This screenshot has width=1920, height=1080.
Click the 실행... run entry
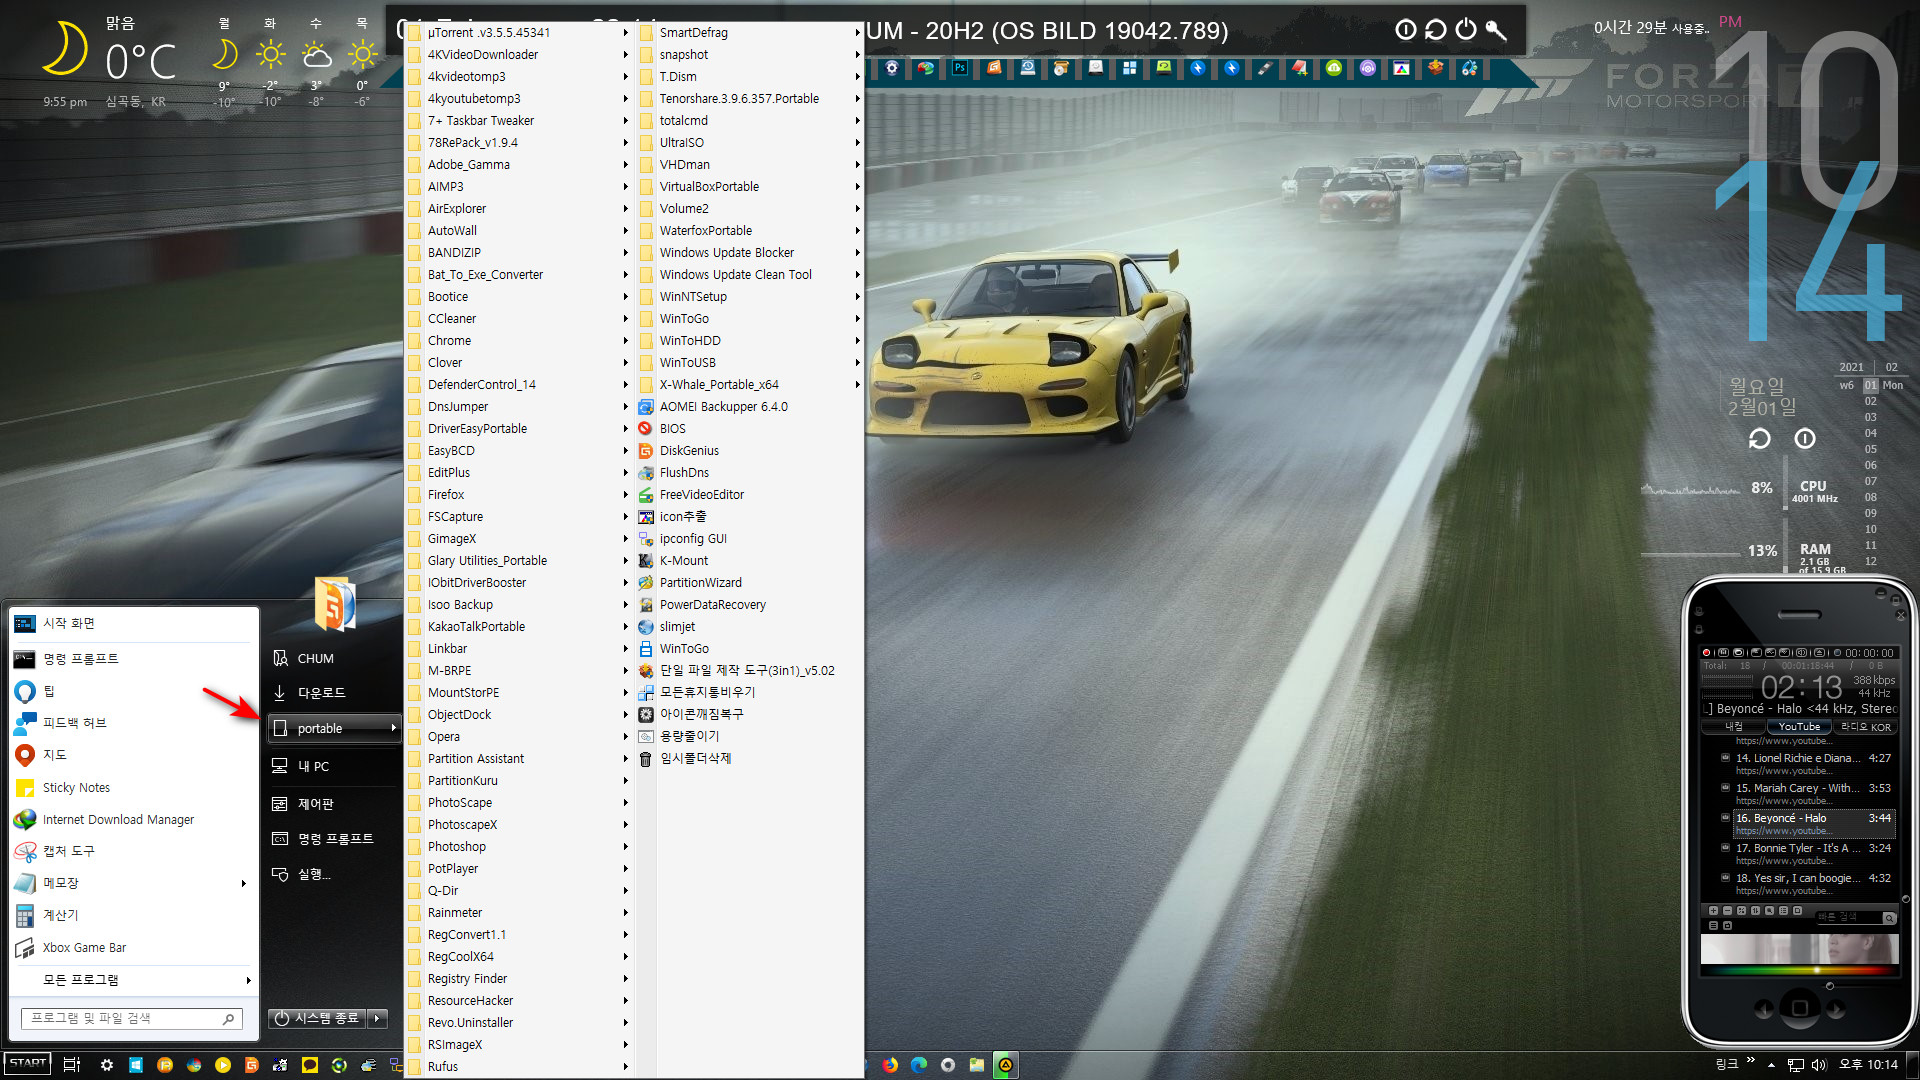pos(334,874)
